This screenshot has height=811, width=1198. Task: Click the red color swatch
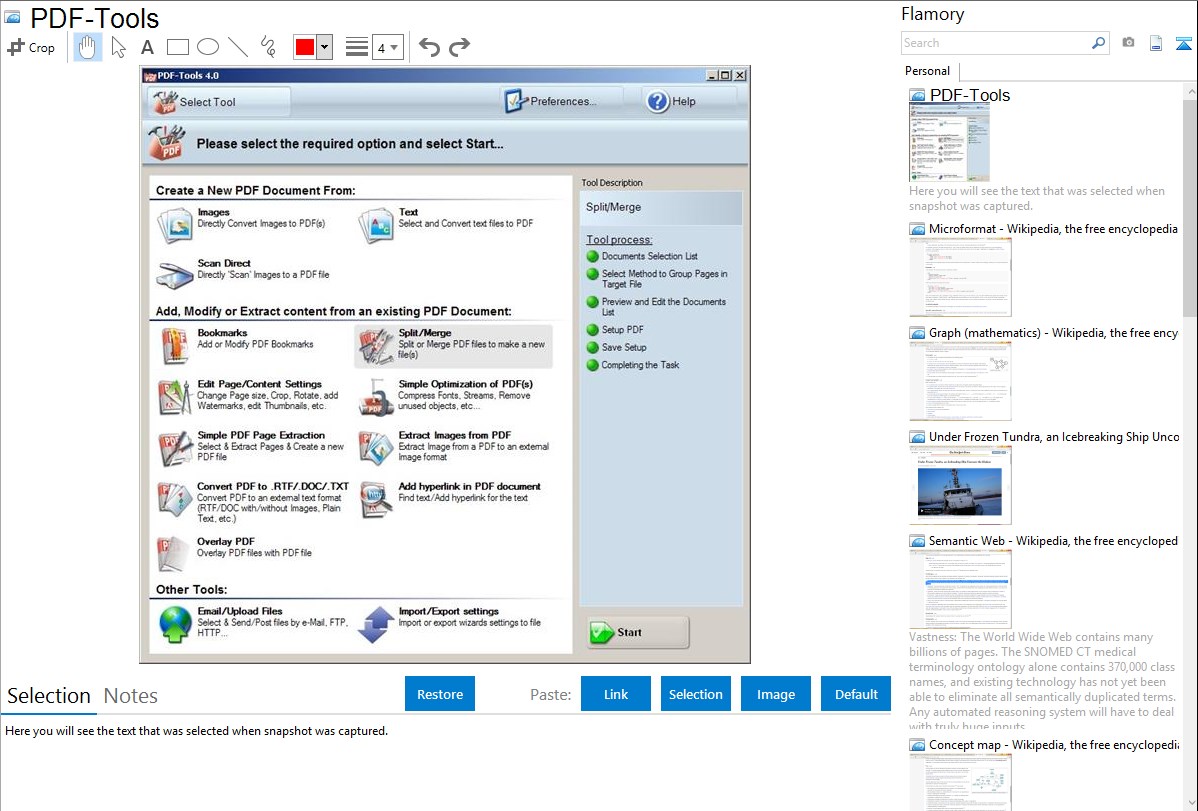coord(305,47)
